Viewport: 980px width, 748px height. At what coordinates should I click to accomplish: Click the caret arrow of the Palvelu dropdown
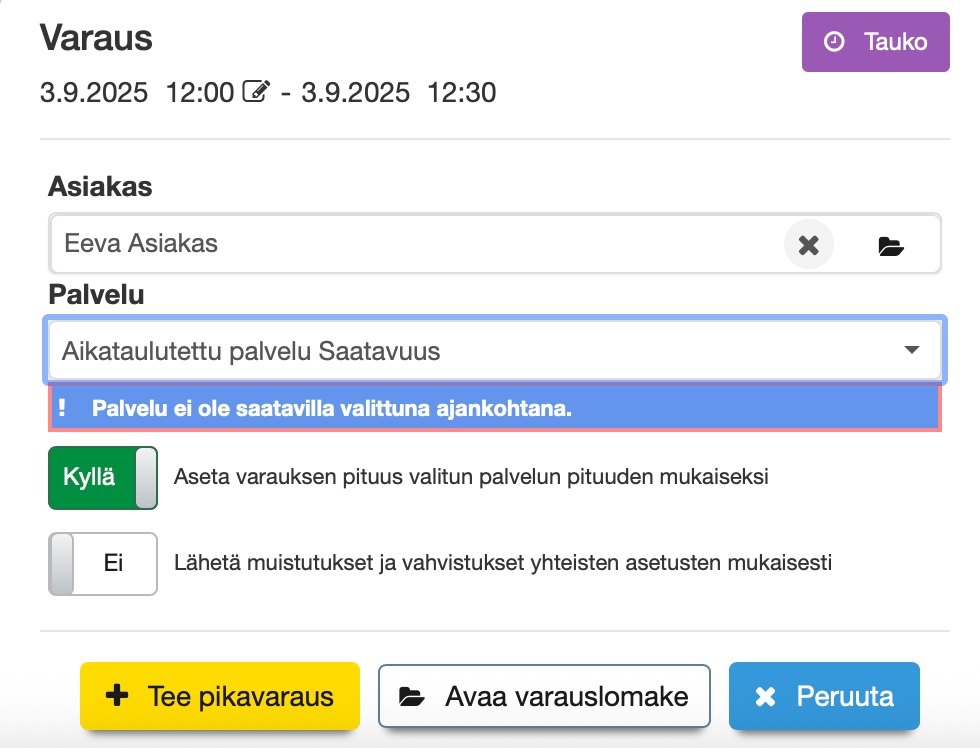click(911, 350)
